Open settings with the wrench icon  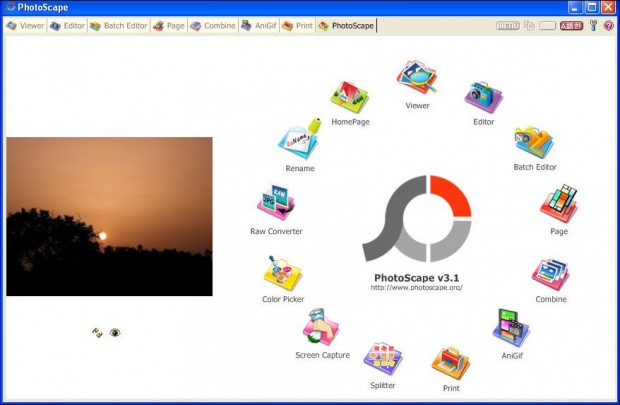pos(593,26)
